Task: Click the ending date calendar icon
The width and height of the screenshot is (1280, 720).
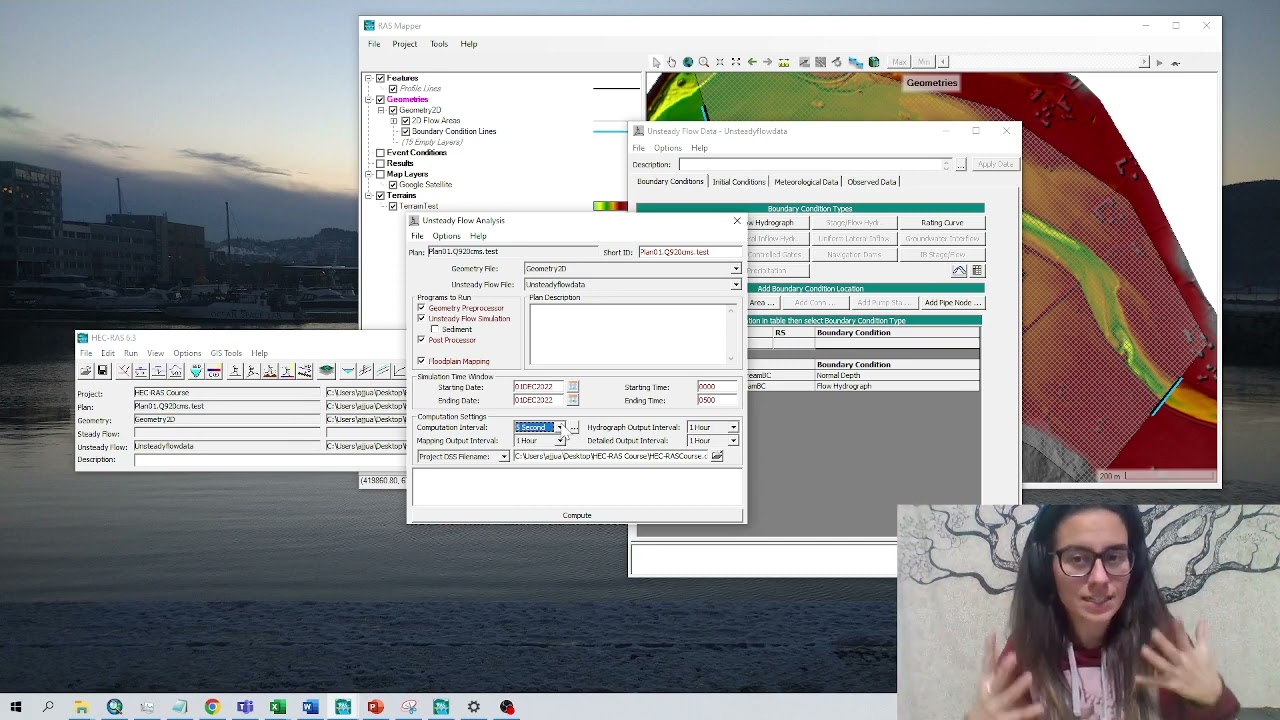Action: pyautogui.click(x=573, y=400)
